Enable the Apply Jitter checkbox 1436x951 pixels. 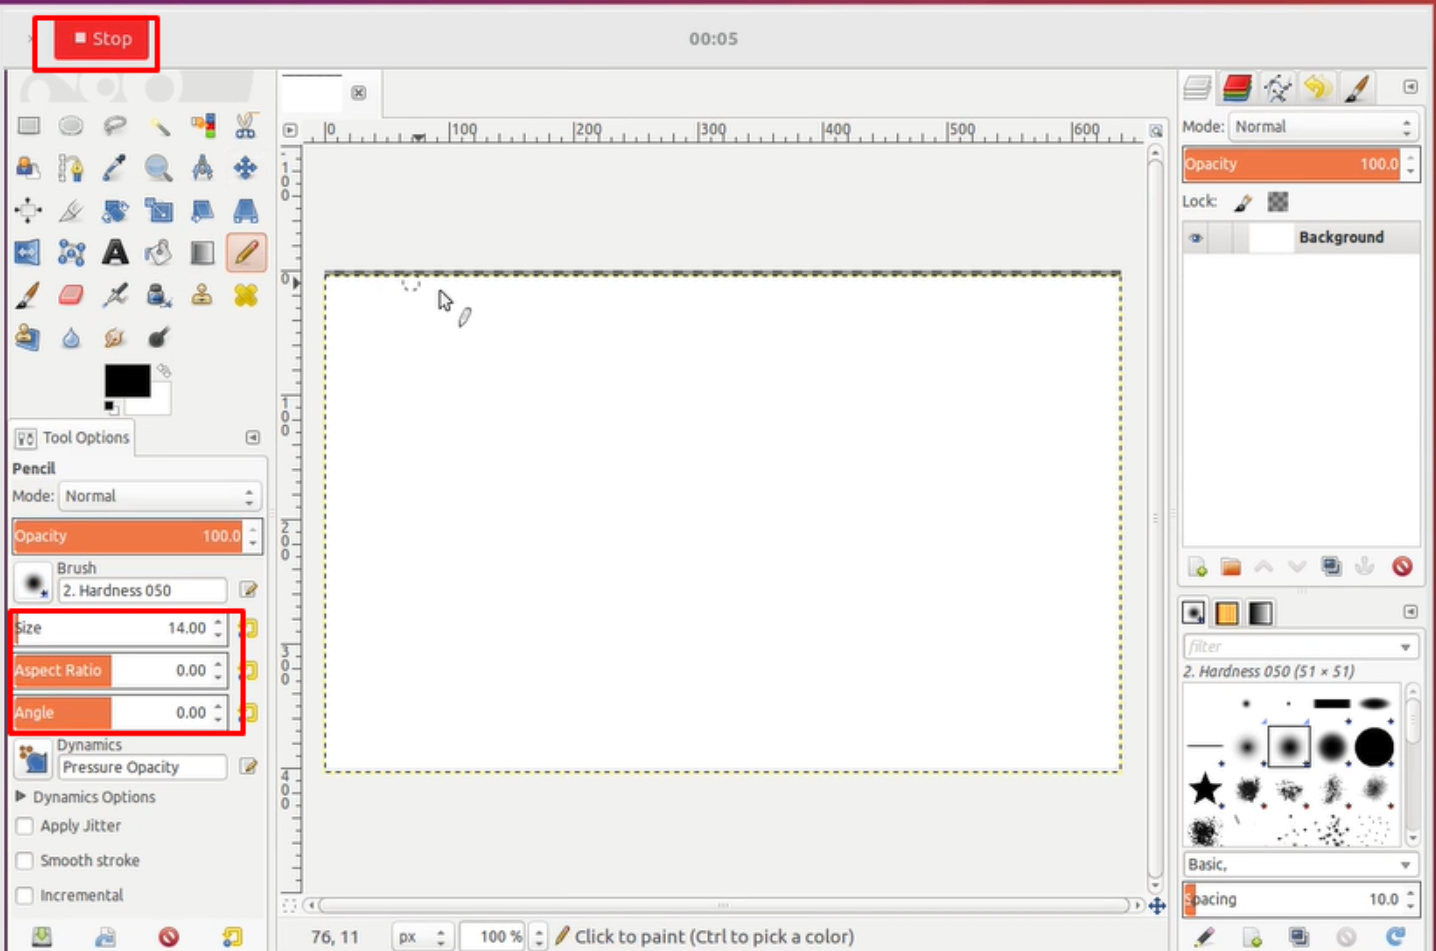coord(23,826)
